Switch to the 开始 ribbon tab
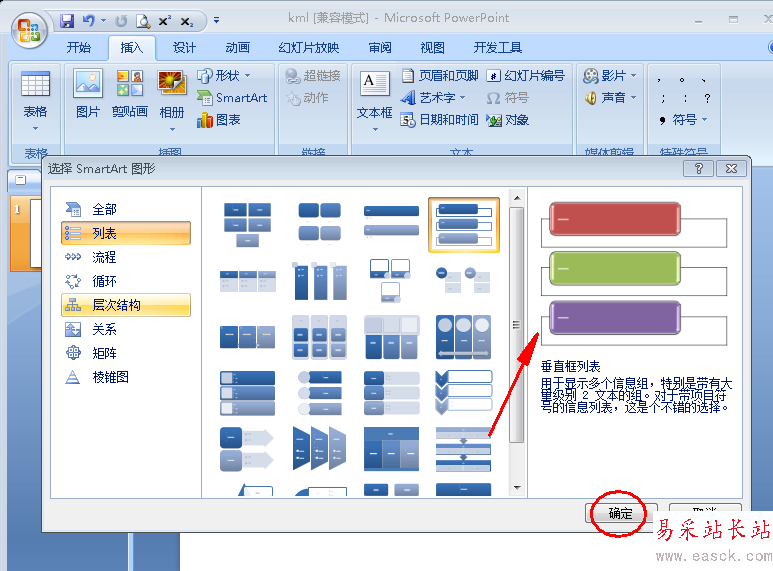The width and height of the screenshot is (773, 571). 79,47
